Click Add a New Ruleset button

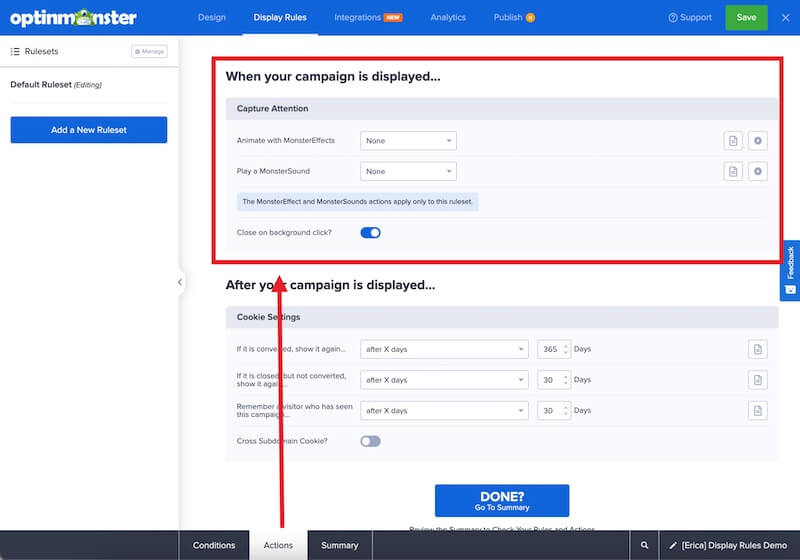(x=89, y=130)
